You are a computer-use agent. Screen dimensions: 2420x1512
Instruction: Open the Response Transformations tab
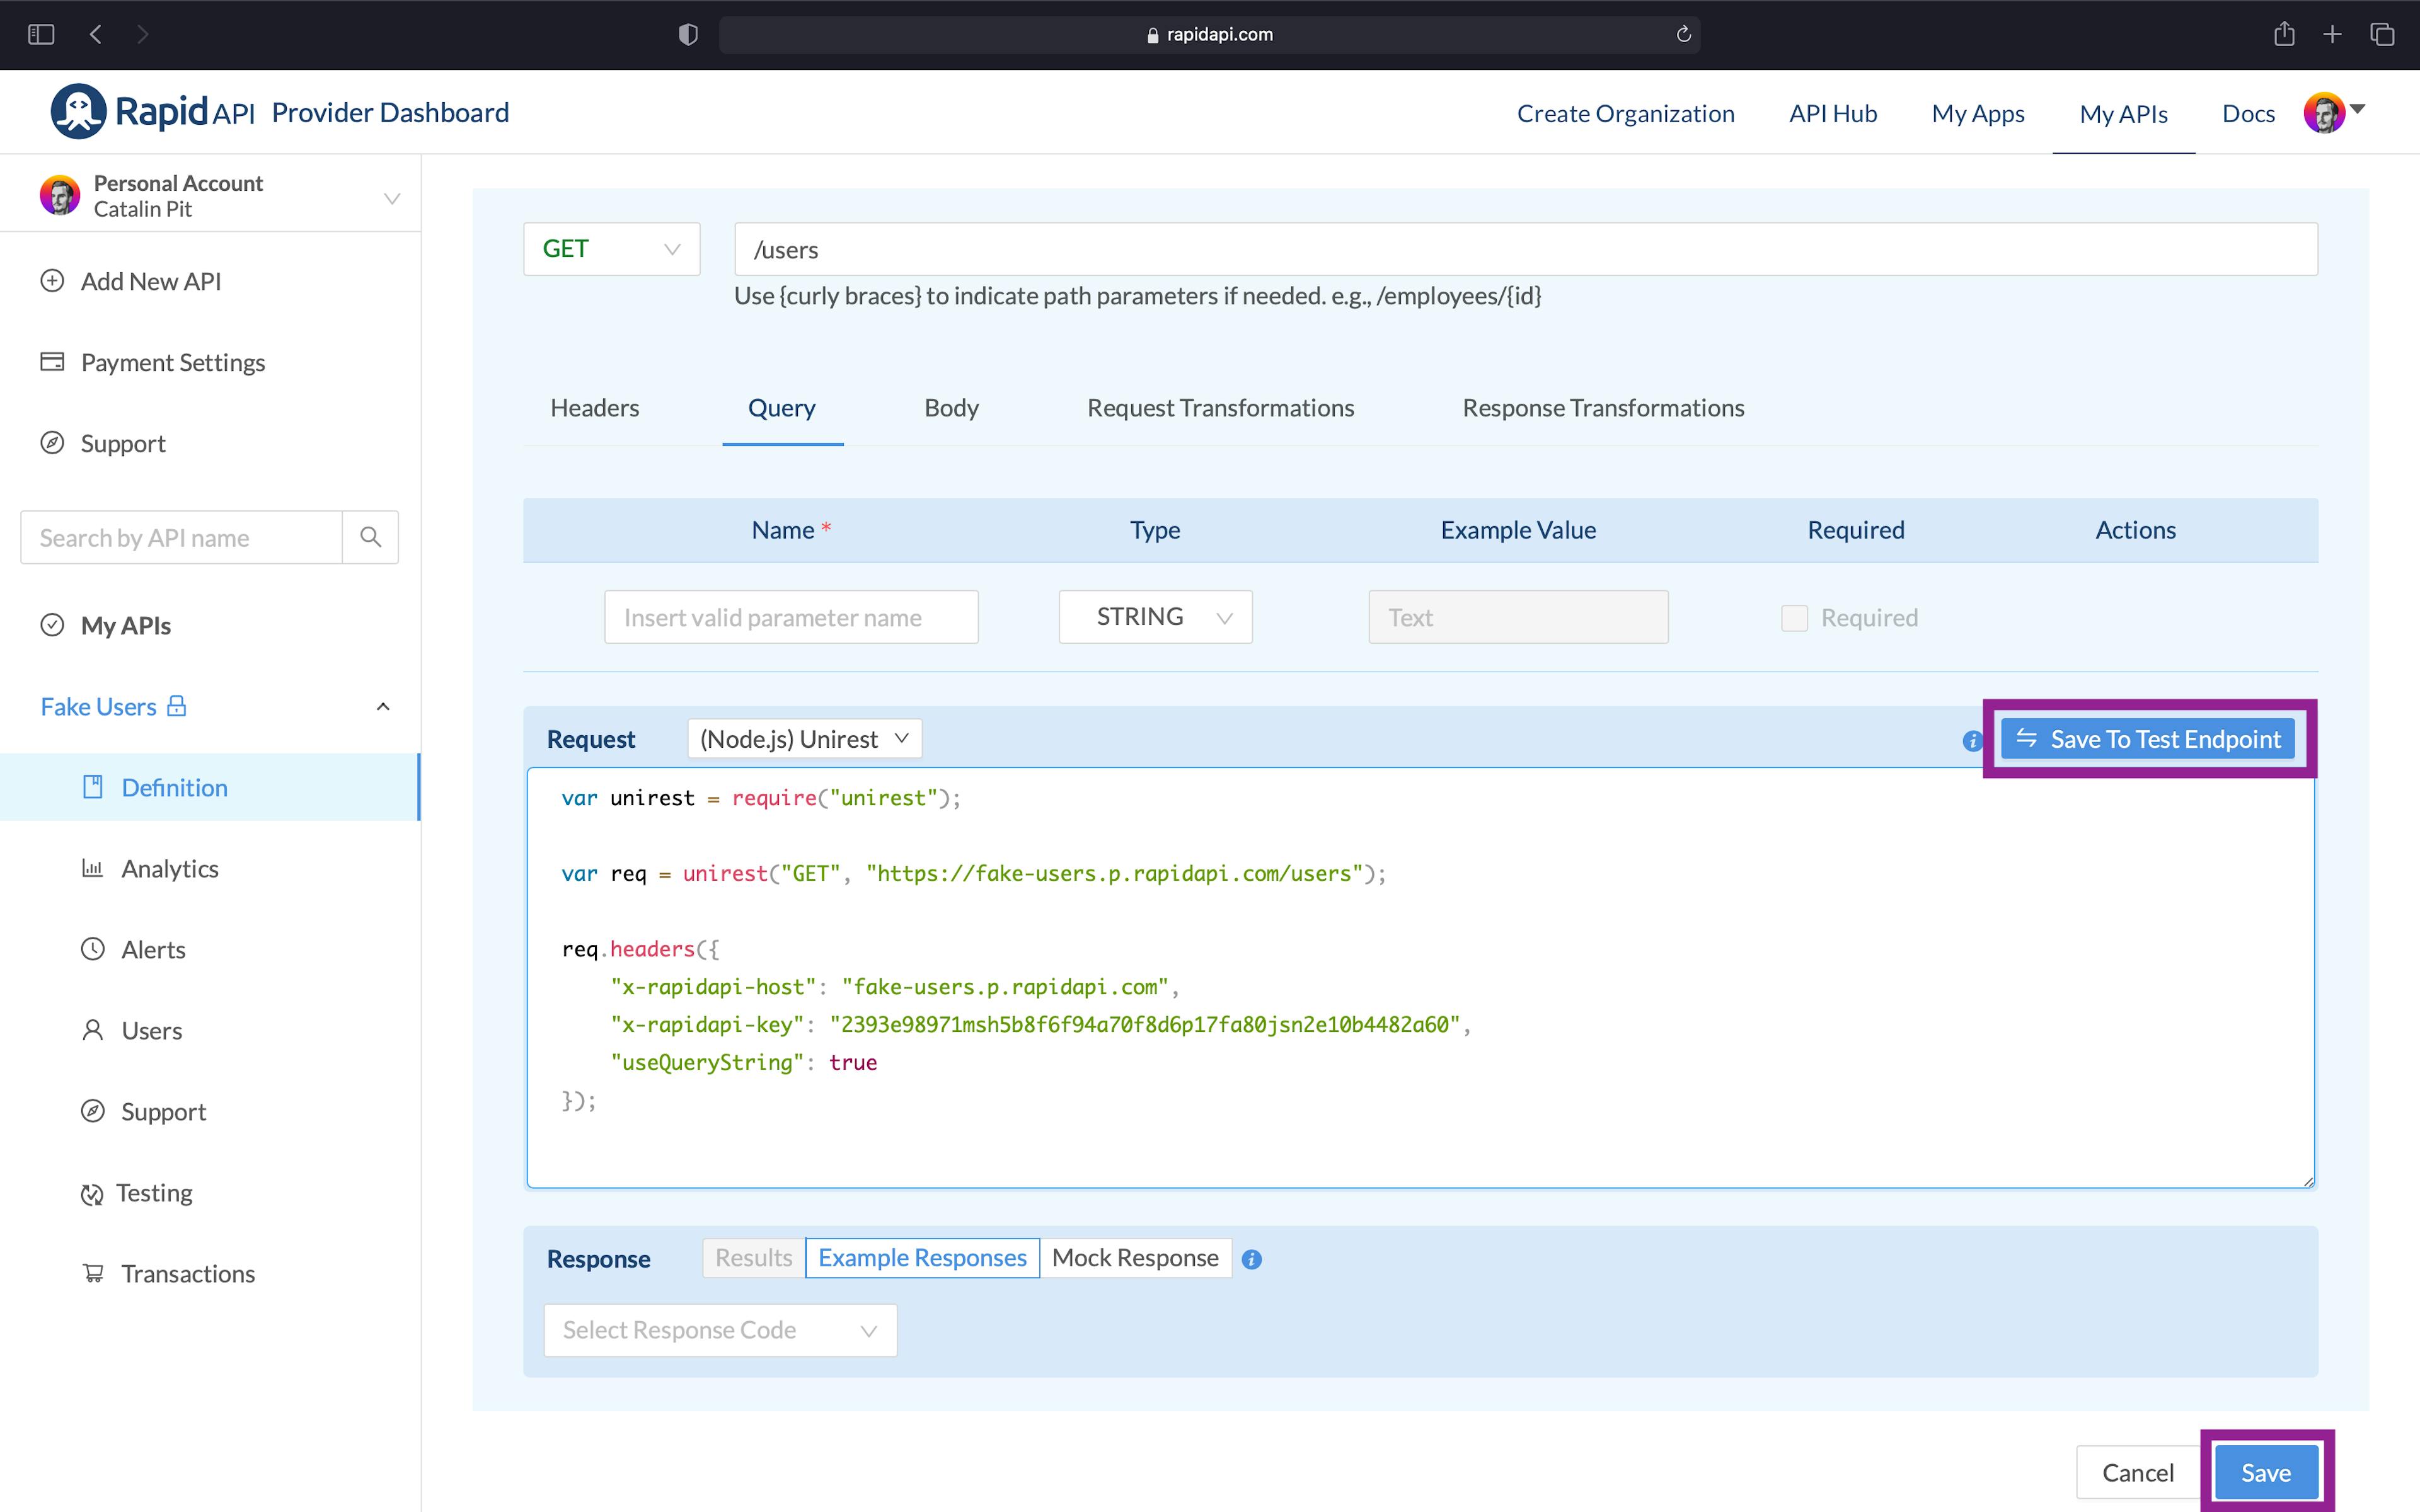pos(1603,408)
